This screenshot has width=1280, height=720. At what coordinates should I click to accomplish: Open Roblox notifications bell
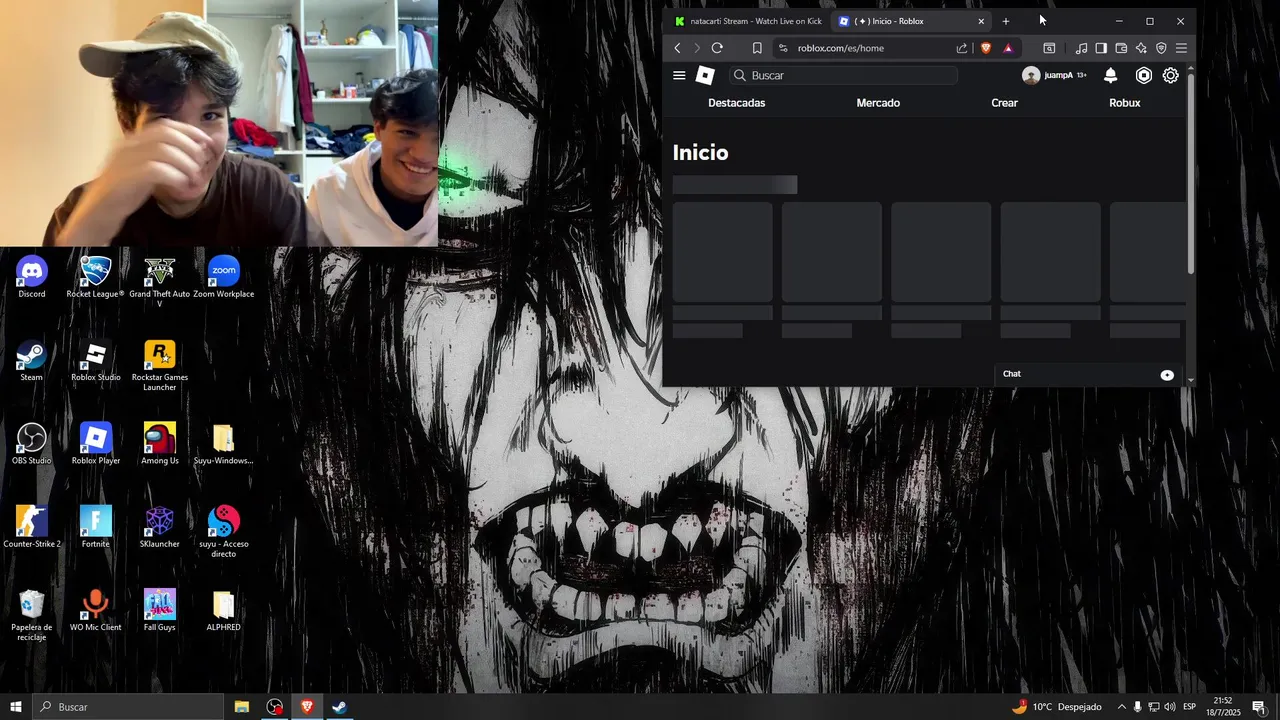coord(1110,75)
